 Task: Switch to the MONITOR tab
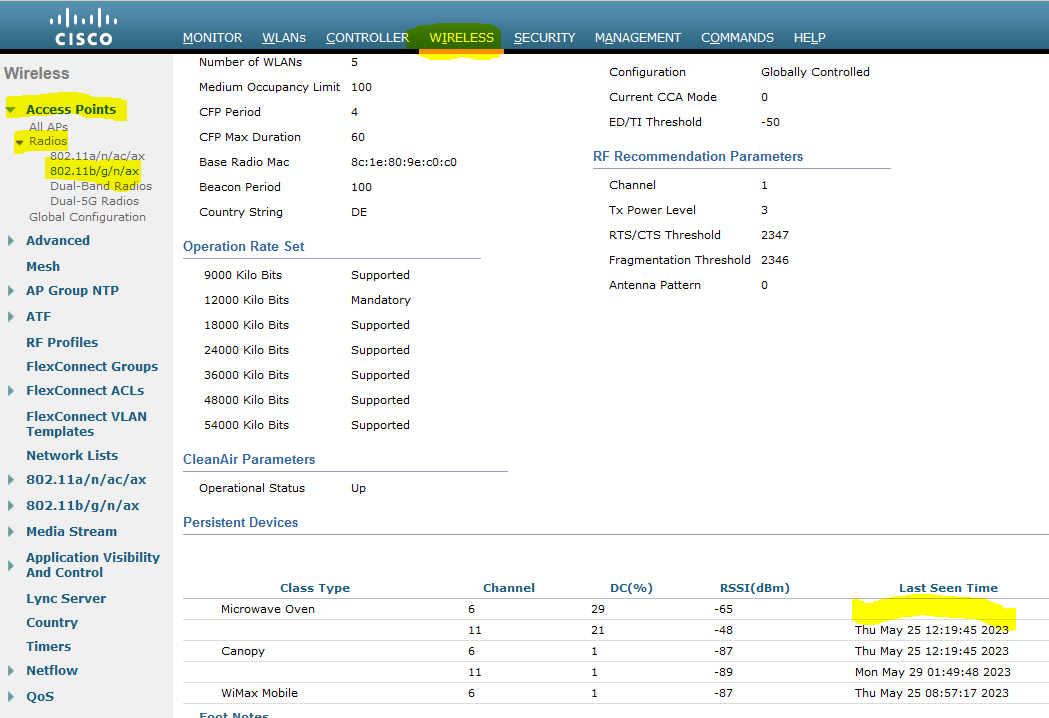click(x=212, y=37)
